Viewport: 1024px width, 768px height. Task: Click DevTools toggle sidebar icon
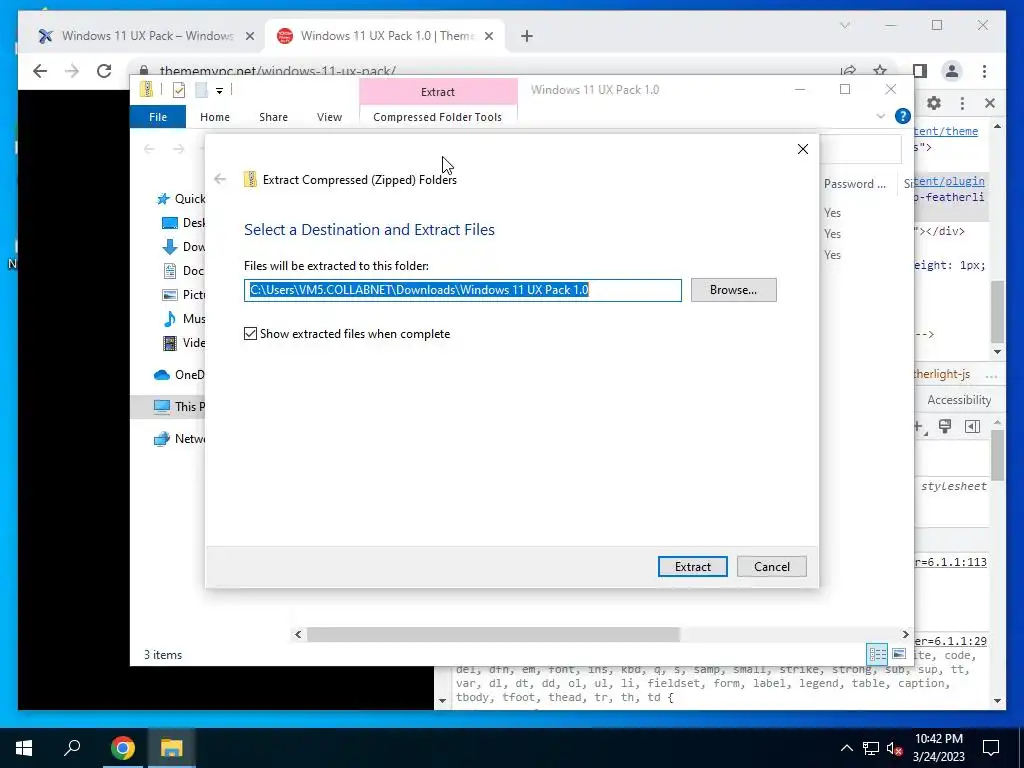point(972,426)
